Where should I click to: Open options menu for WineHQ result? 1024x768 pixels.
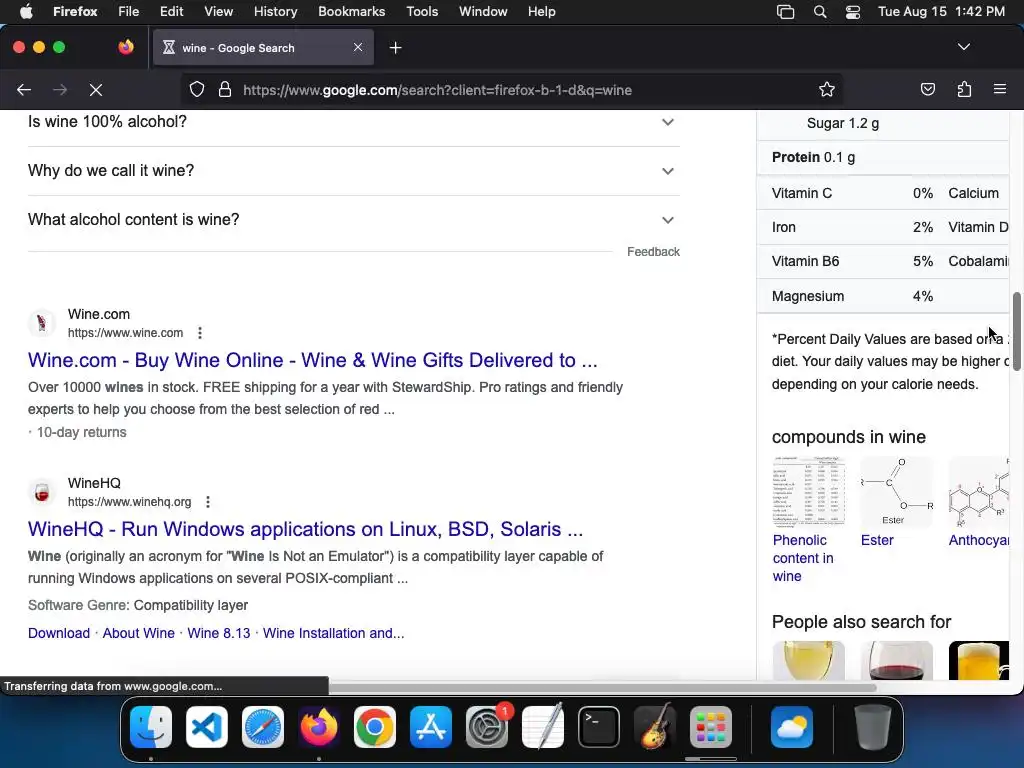coord(208,502)
